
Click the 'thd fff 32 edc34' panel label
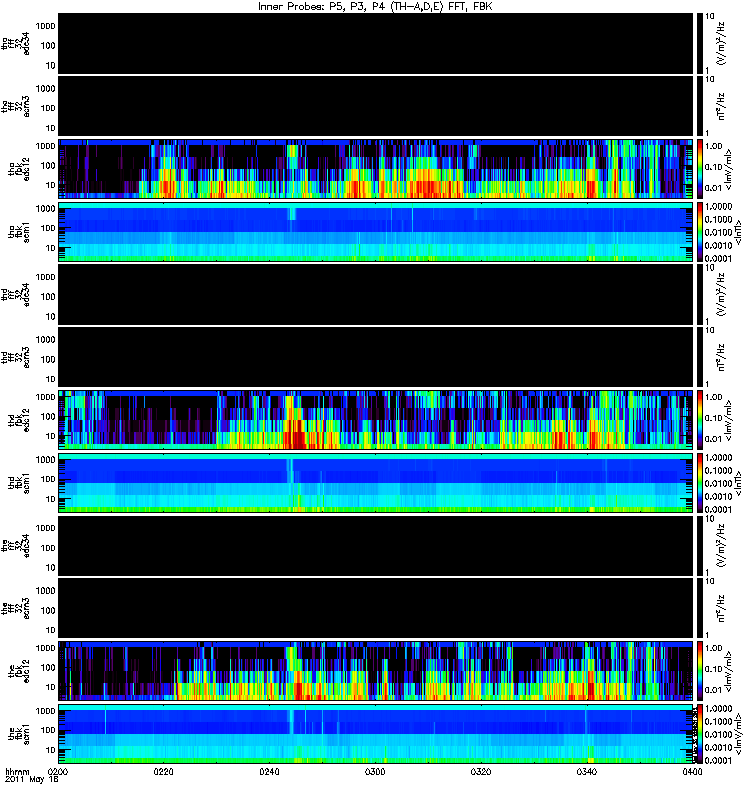tap(15, 294)
